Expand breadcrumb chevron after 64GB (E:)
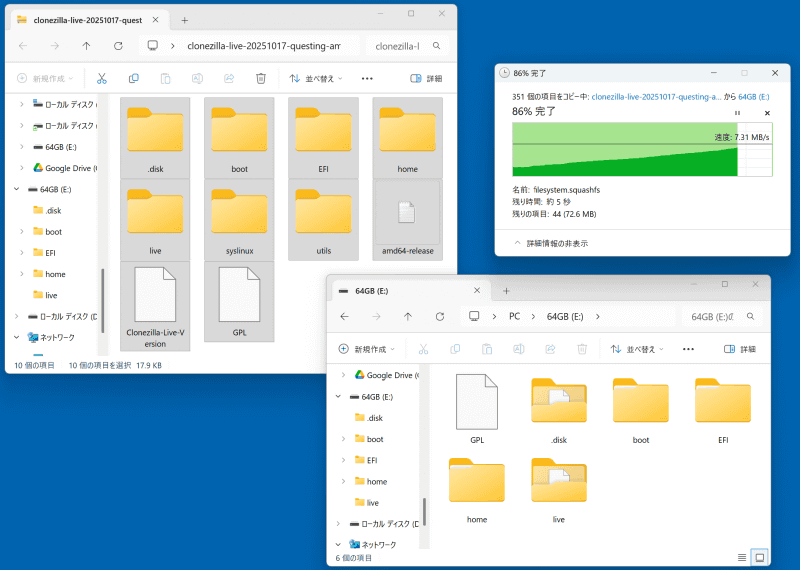This screenshot has height=570, width=800. coord(597,316)
